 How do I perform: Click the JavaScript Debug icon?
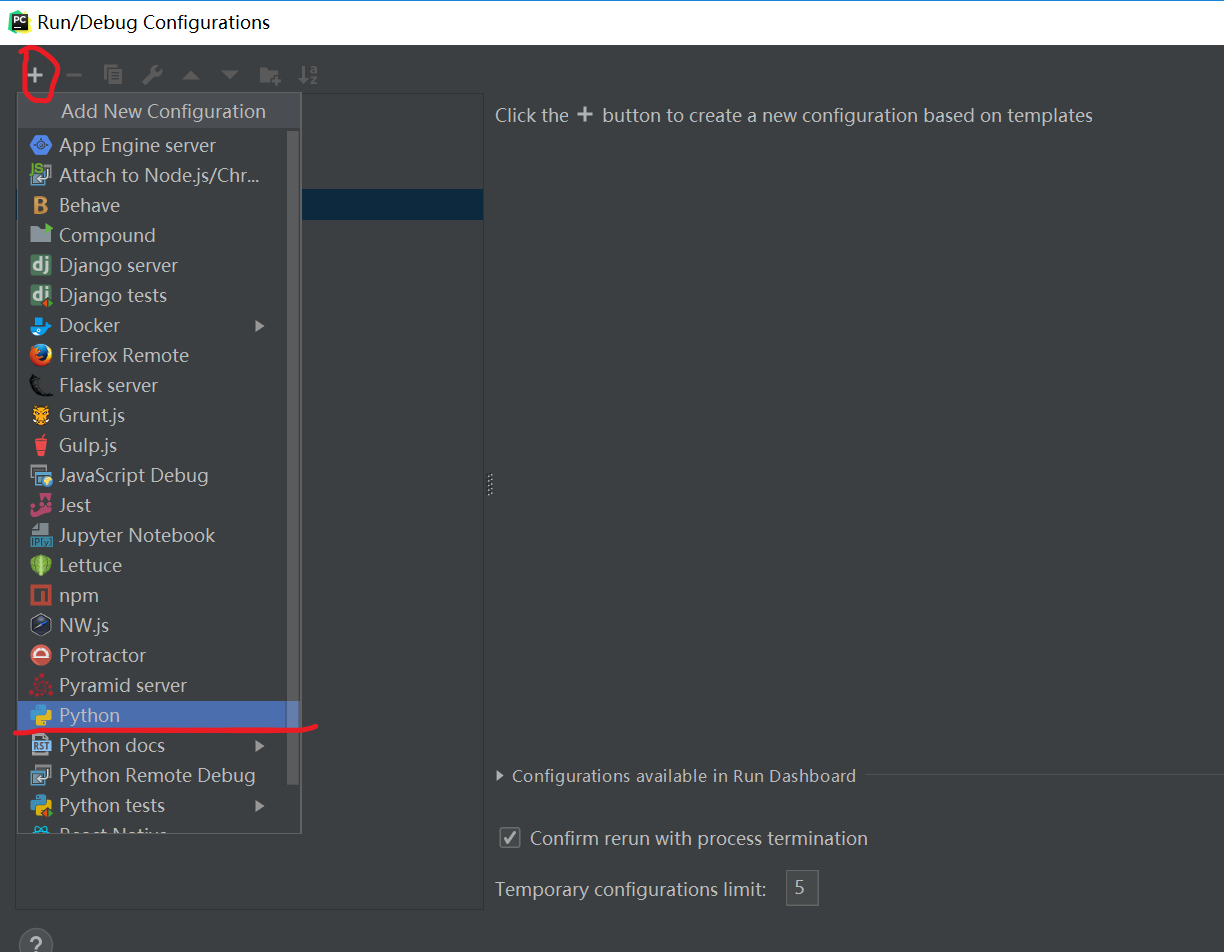point(41,475)
